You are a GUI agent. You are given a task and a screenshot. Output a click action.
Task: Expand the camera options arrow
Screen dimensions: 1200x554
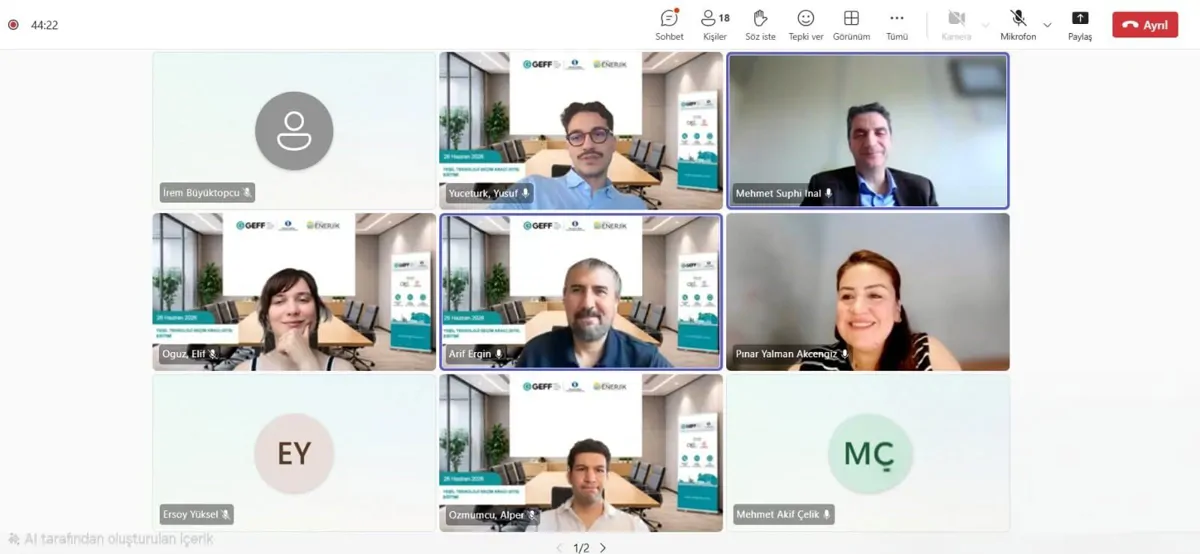(985, 25)
